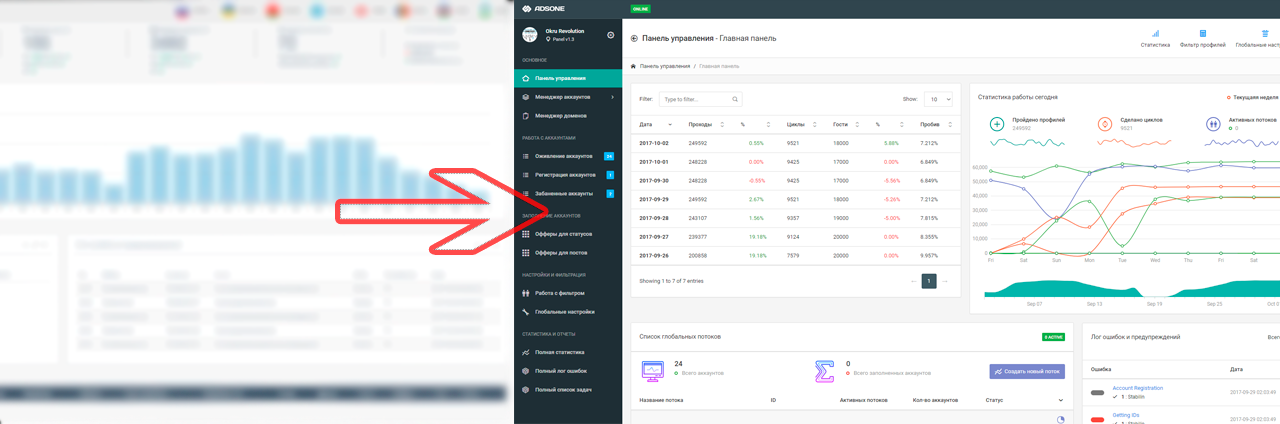This screenshot has width=1280, height=424.
Task: Click the Регистрация аккаунтов list icon
Action: coord(526,175)
